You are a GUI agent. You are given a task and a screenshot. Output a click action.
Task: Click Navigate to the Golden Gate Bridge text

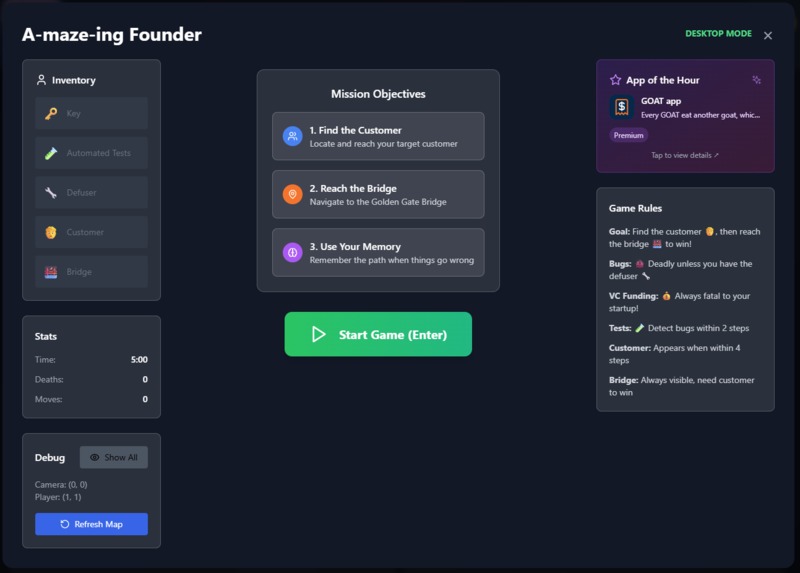point(378,202)
